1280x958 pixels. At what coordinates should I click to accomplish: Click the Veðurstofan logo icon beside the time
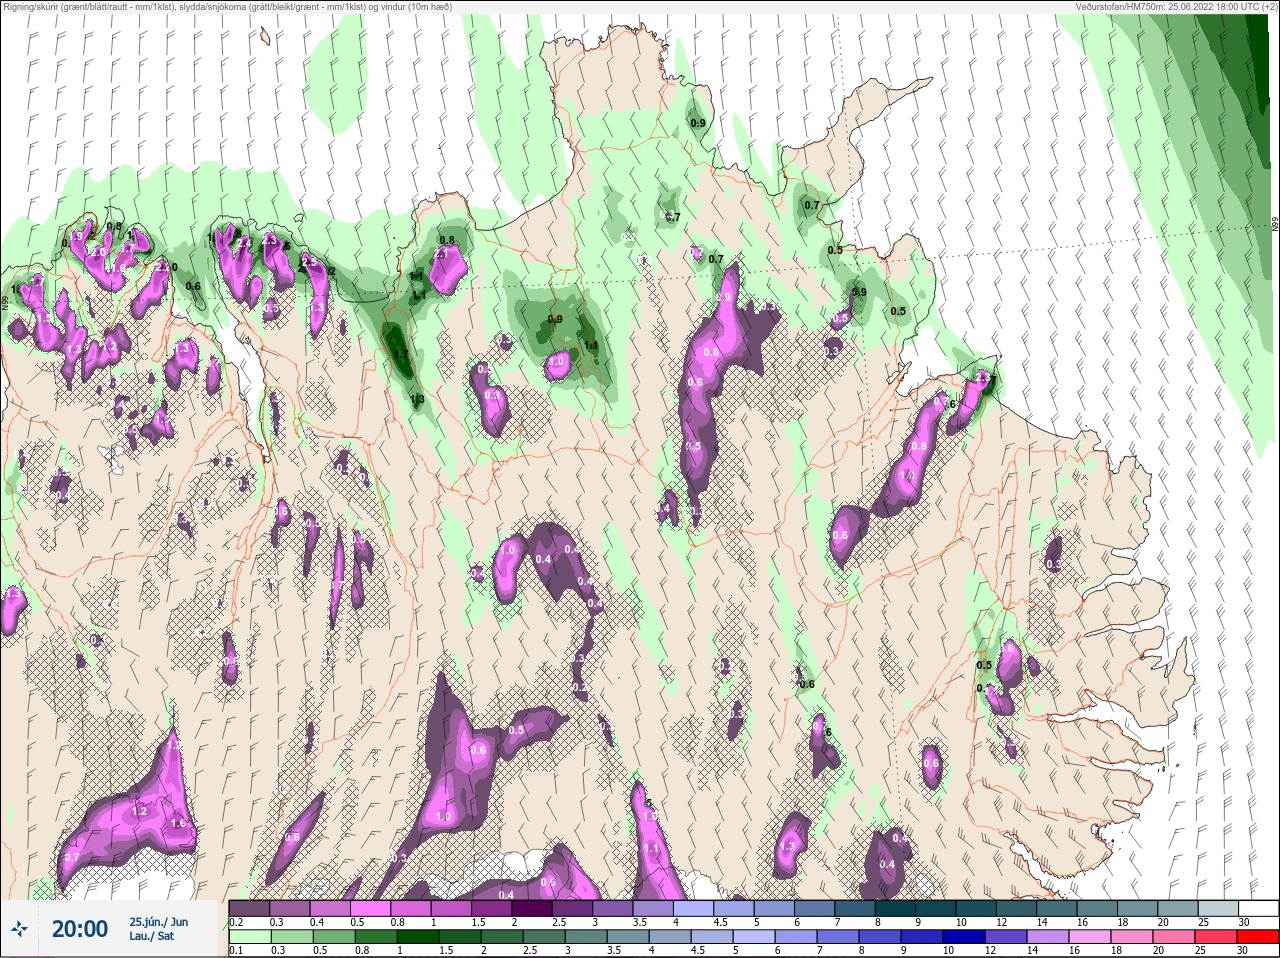click(x=18, y=929)
